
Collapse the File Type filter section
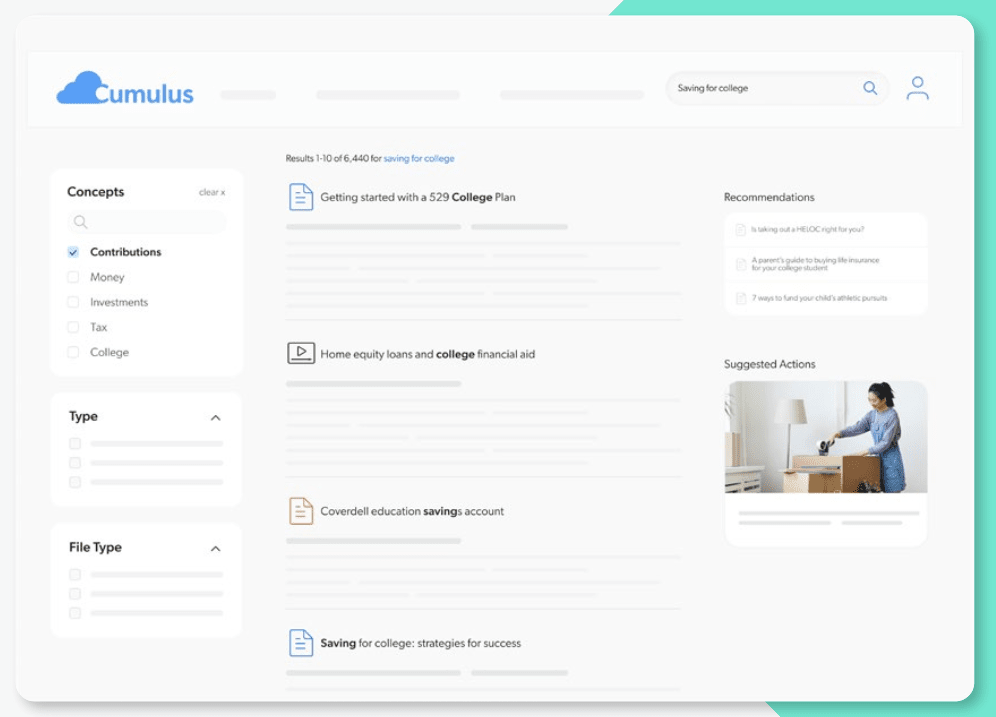tap(215, 549)
